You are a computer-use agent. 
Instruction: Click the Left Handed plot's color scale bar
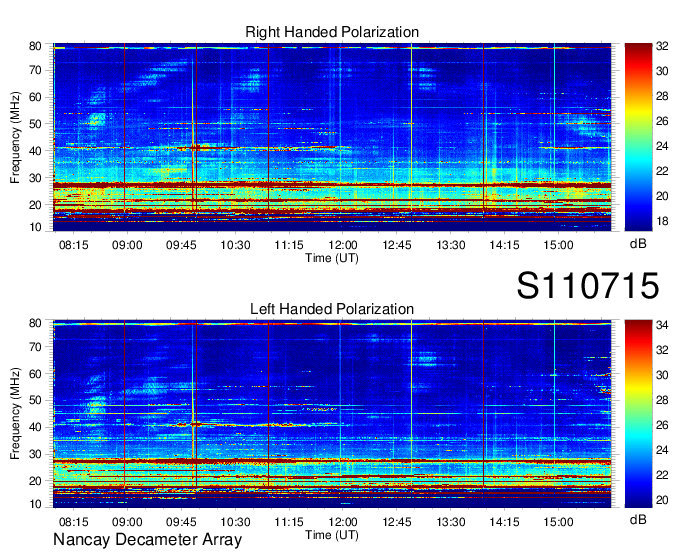[x=638, y=414]
